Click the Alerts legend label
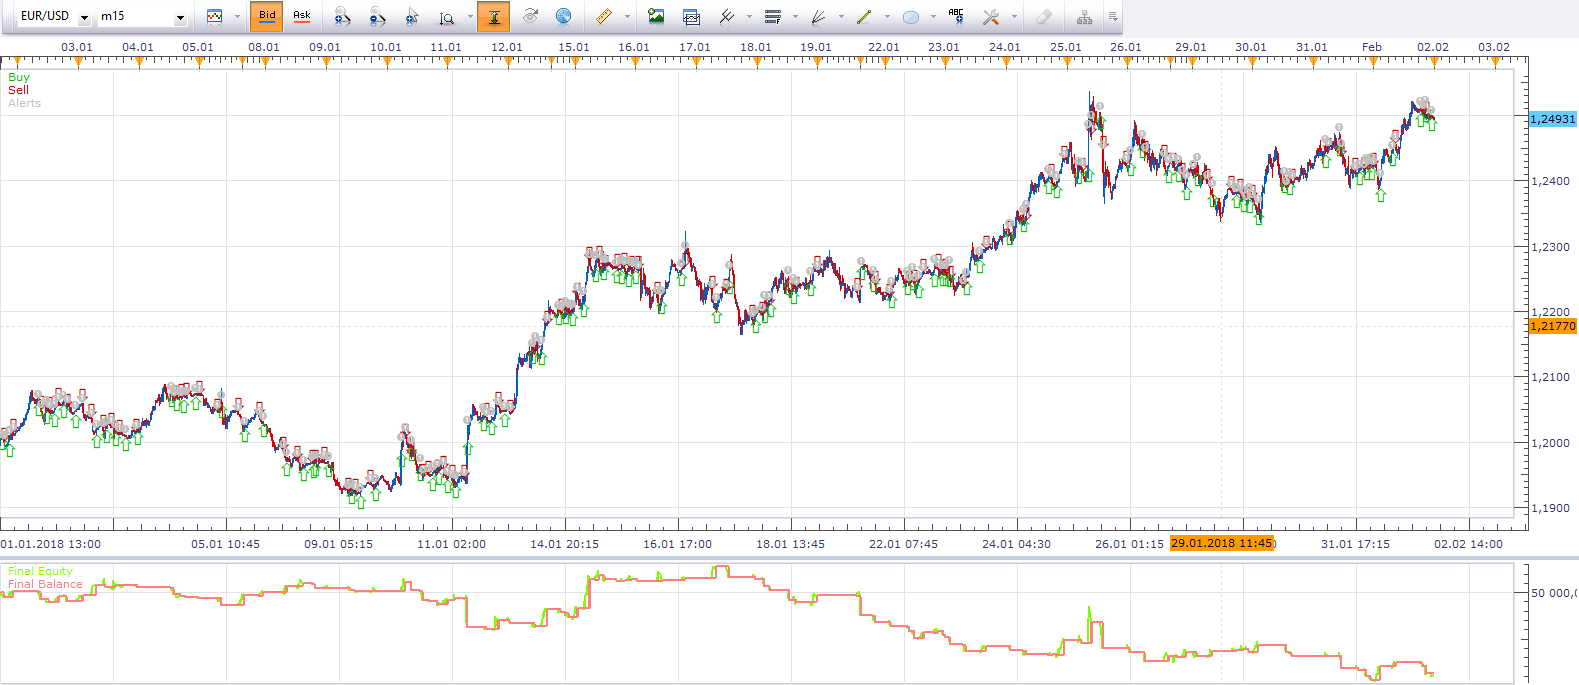 (25, 103)
